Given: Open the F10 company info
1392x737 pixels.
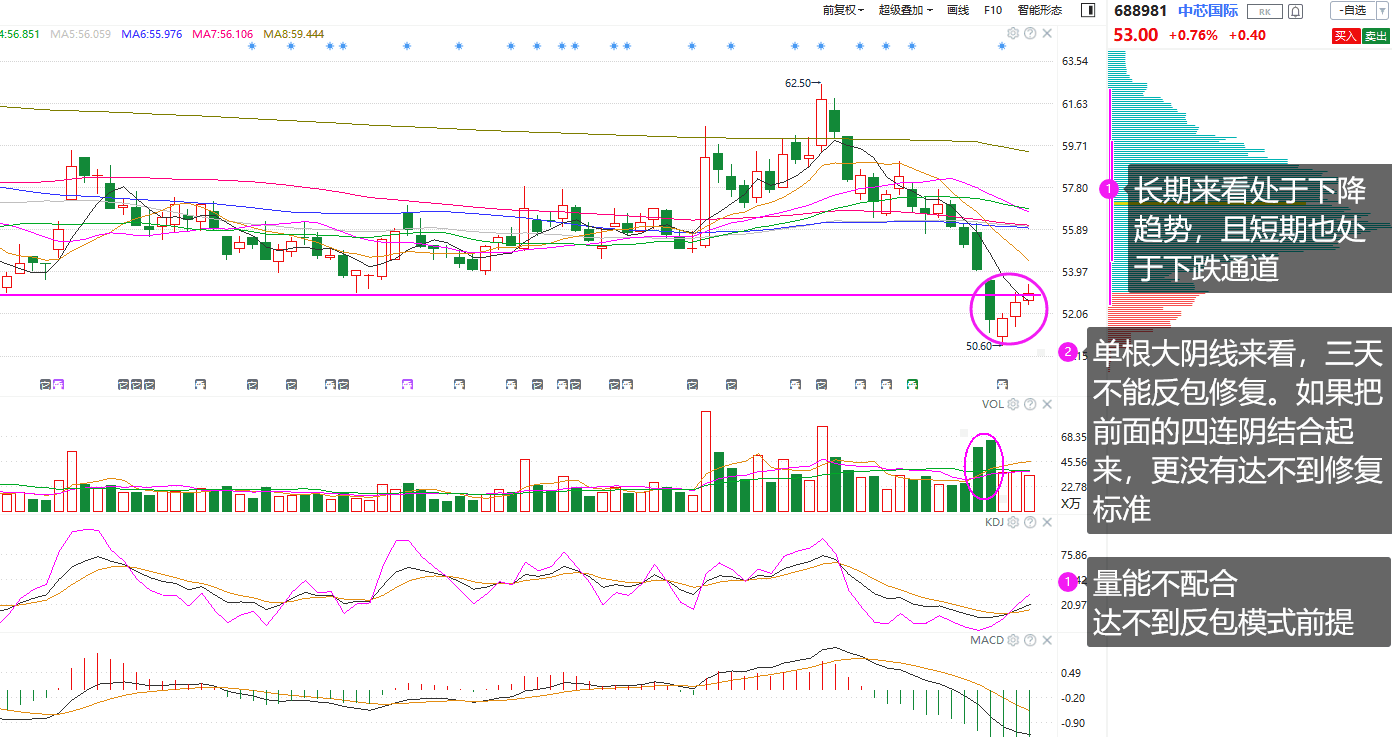Looking at the screenshot, I should point(993,10).
